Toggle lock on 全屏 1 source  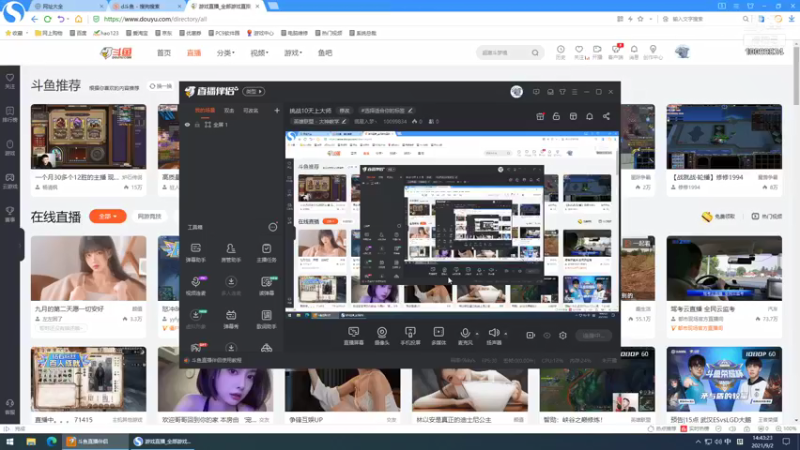click(197, 124)
